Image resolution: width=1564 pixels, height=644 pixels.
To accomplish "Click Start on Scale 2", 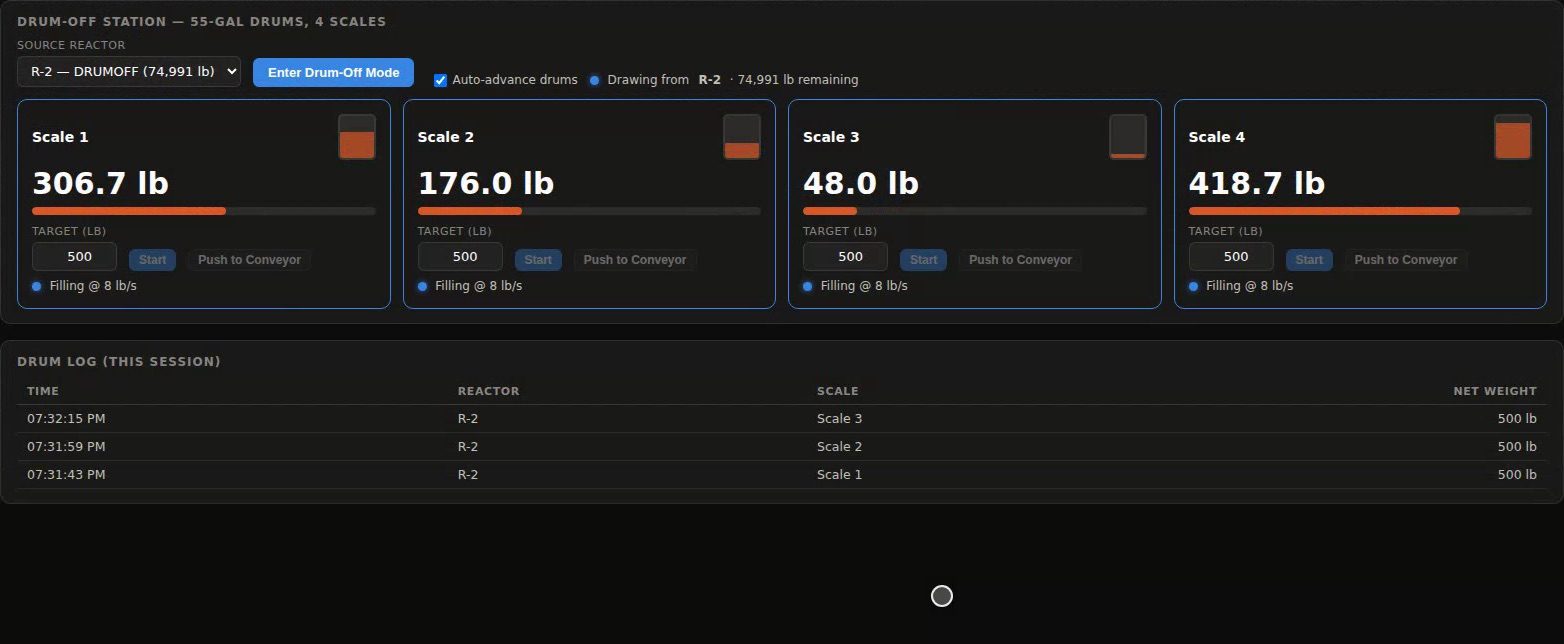I will [538, 260].
